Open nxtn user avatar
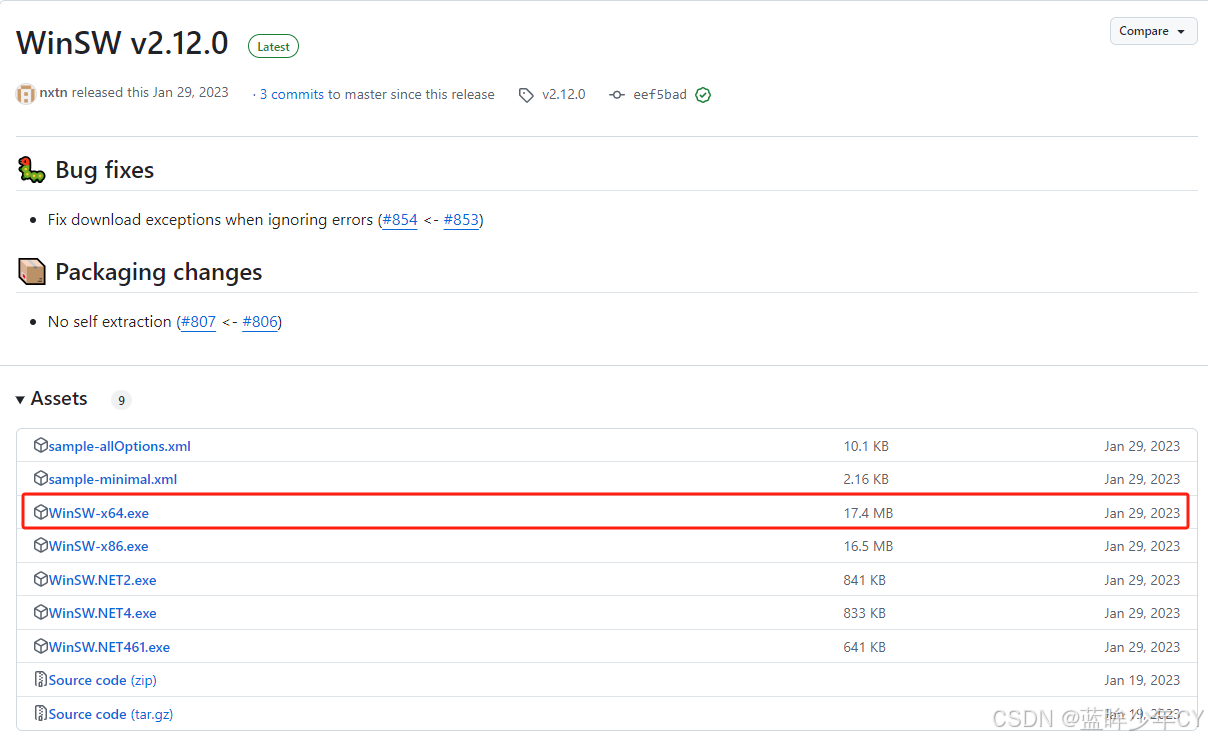 [x=26, y=94]
